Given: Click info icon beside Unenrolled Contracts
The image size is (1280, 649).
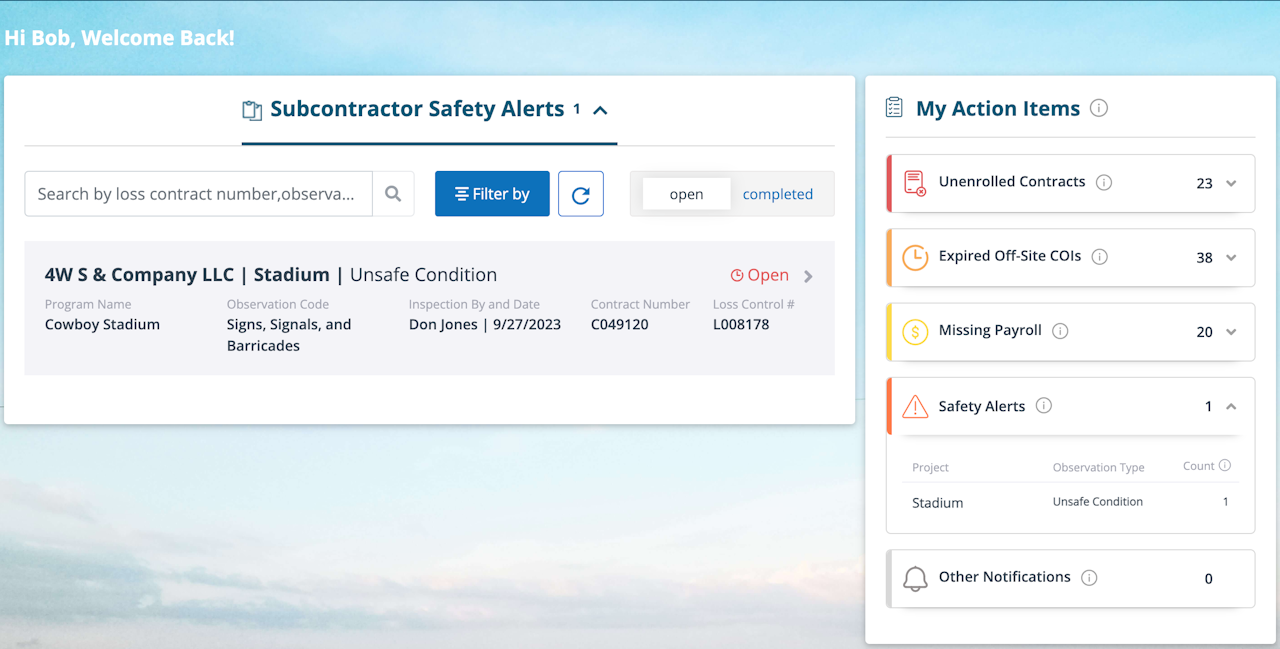Looking at the screenshot, I should pos(1104,182).
